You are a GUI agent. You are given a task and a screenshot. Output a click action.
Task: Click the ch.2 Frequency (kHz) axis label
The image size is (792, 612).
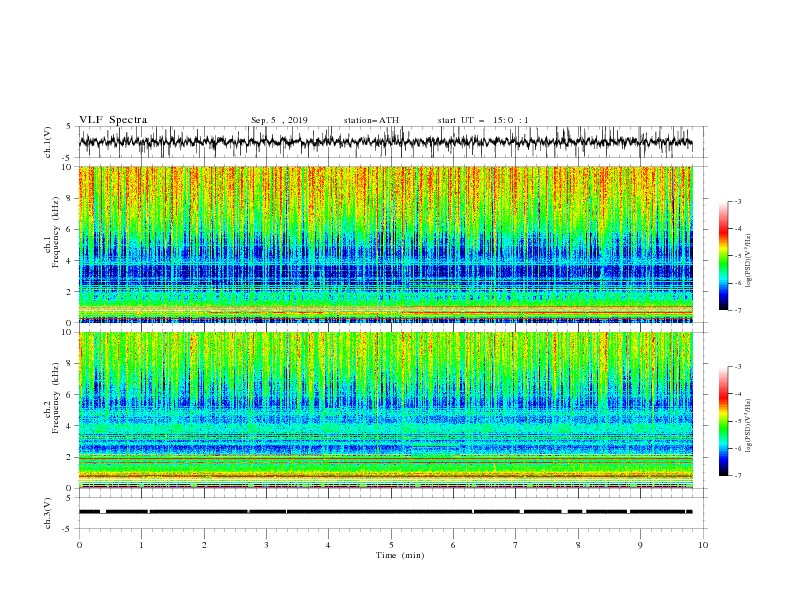point(52,398)
